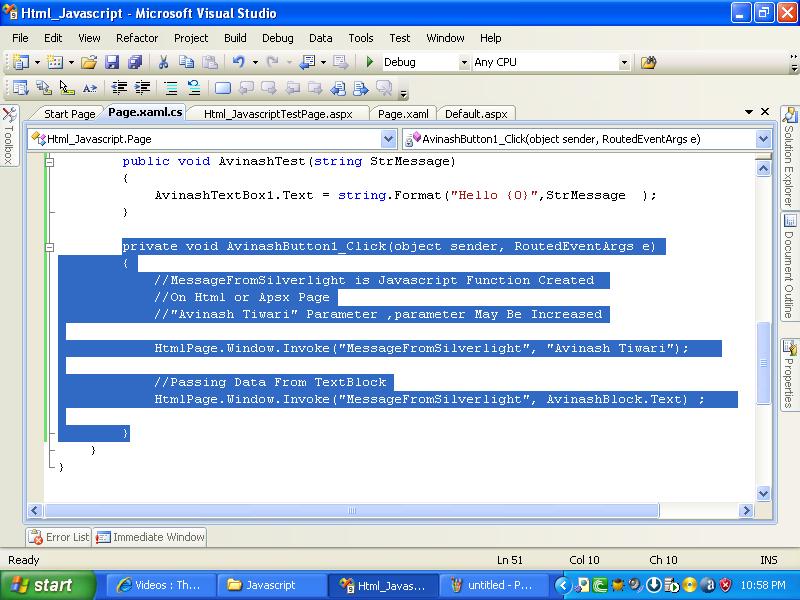Switch to the Default.aspx tab
Screen dimensions: 800x600
point(476,114)
